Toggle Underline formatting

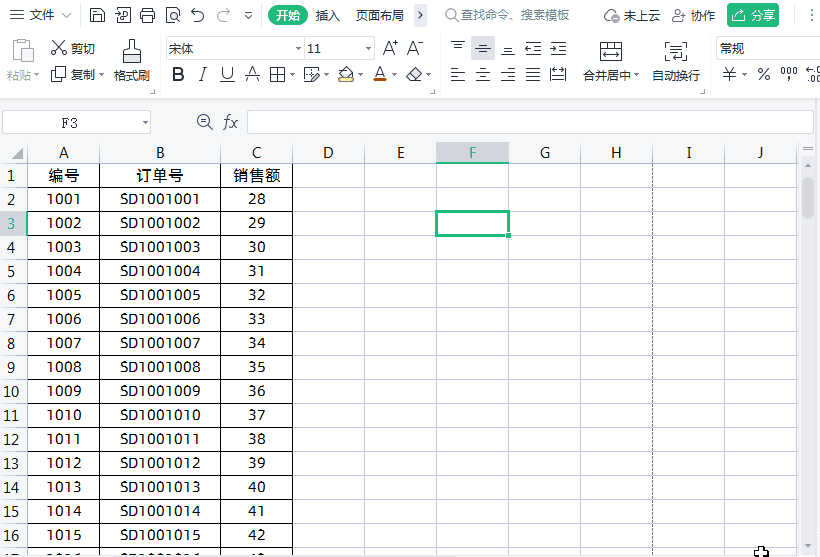coord(227,75)
